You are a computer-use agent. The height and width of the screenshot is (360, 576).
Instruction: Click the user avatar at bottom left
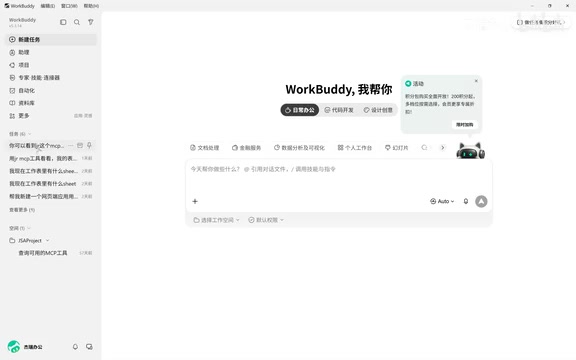(x=14, y=347)
